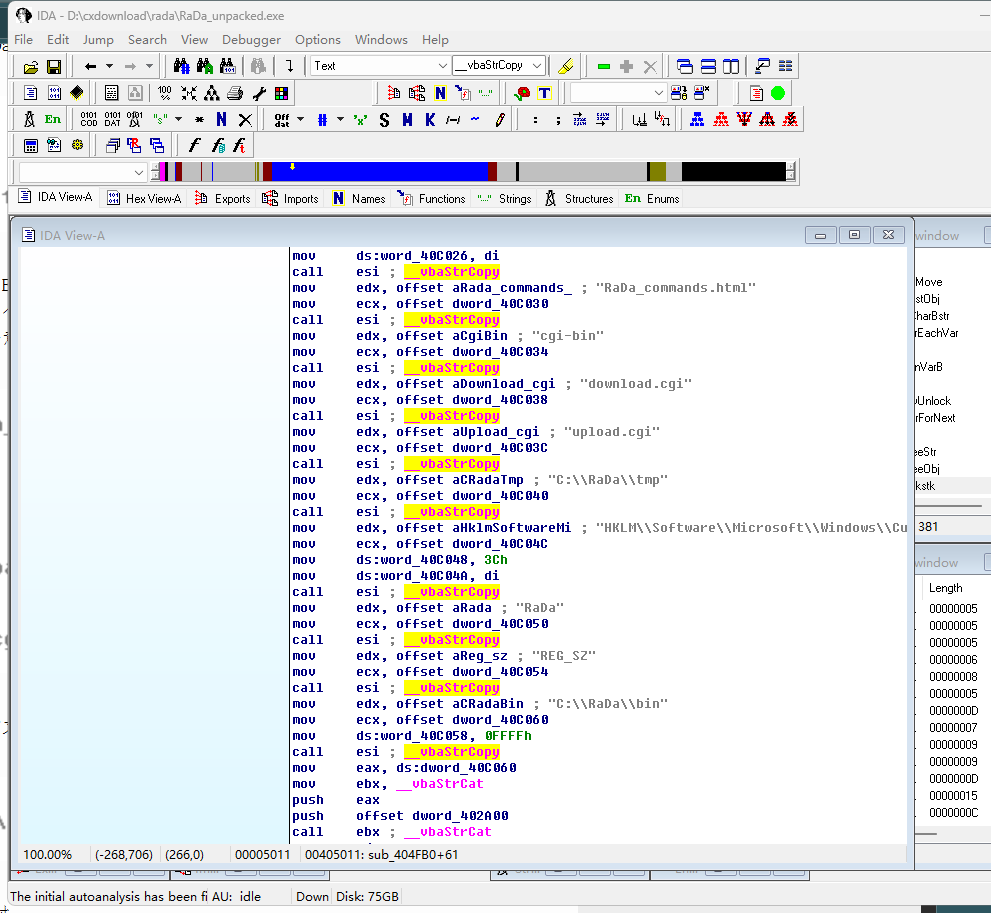Open the File menu
Image resolution: width=991 pixels, height=913 pixels.
[x=23, y=40]
